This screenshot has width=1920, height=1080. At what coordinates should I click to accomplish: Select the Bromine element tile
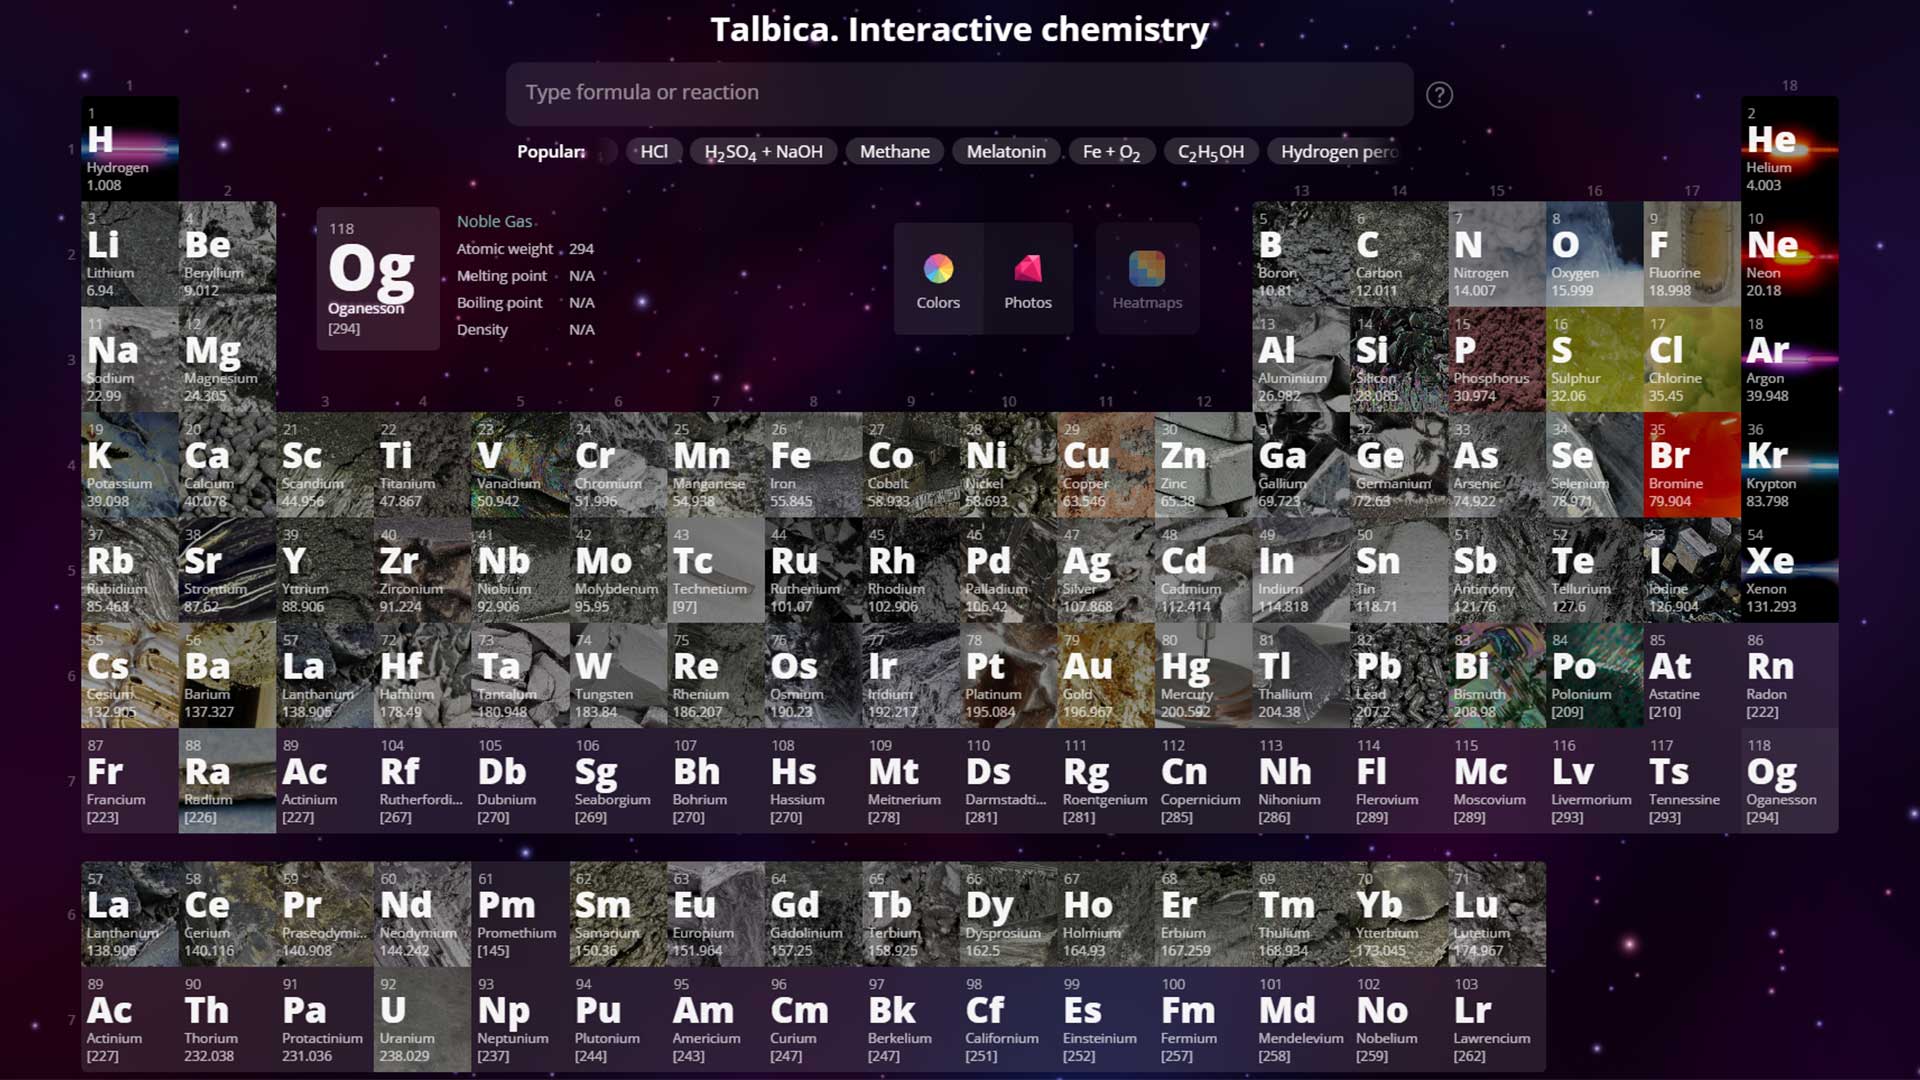[1692, 465]
